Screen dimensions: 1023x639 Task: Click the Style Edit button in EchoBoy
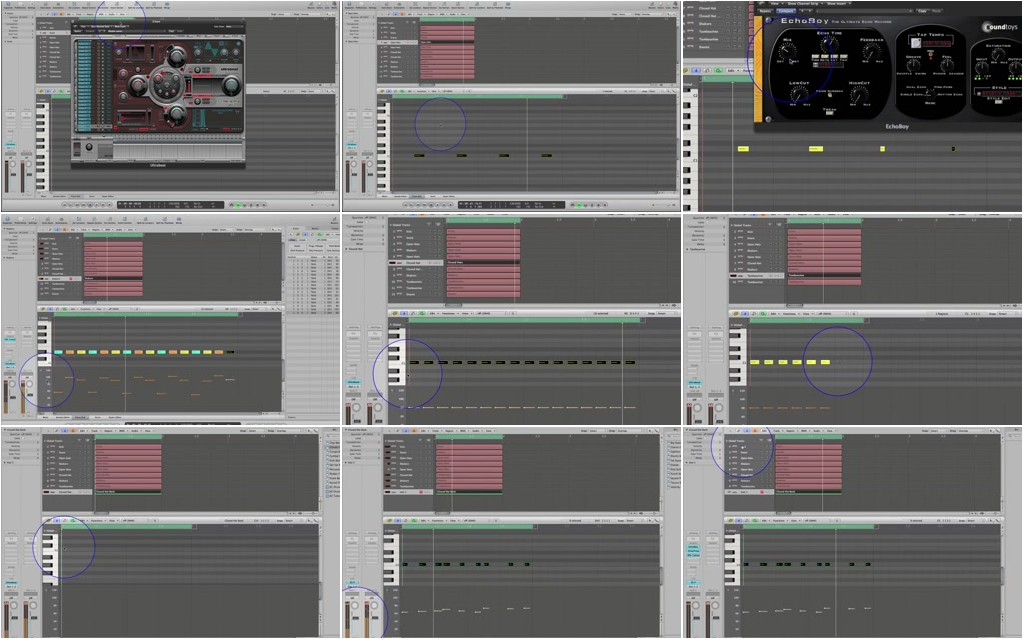(x=998, y=101)
